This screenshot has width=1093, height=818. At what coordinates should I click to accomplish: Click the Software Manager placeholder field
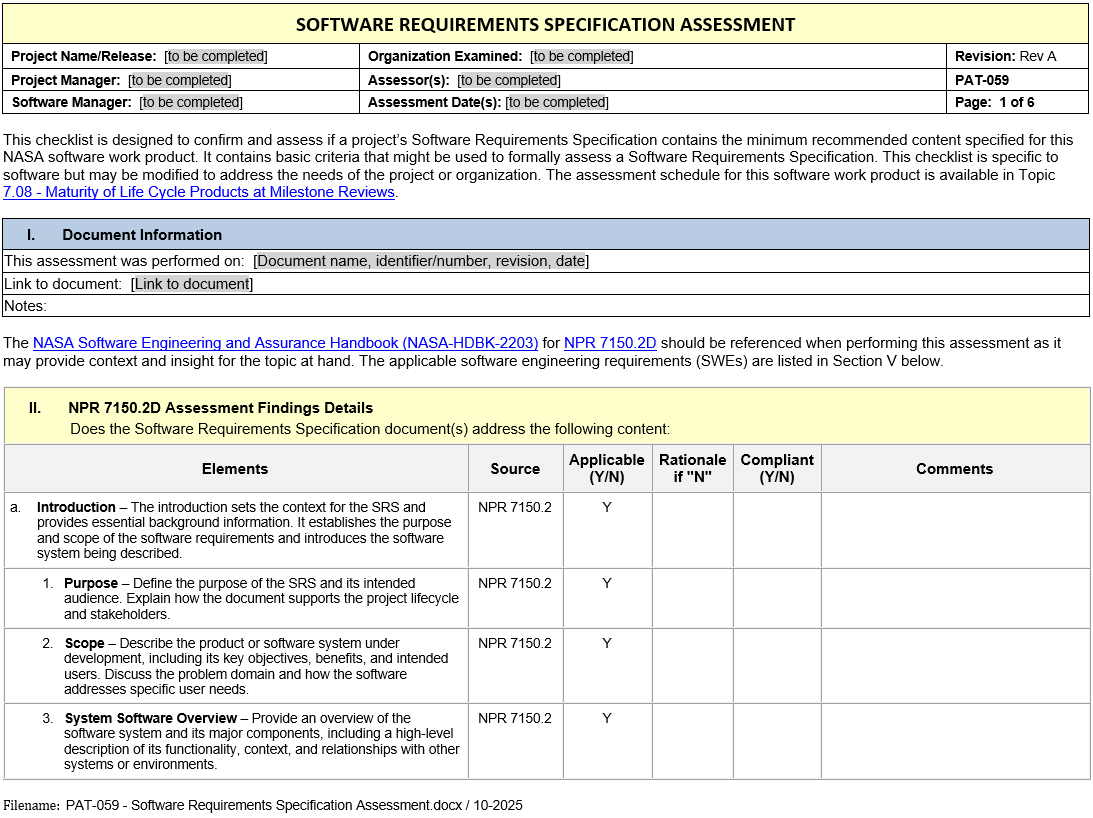click(x=191, y=102)
